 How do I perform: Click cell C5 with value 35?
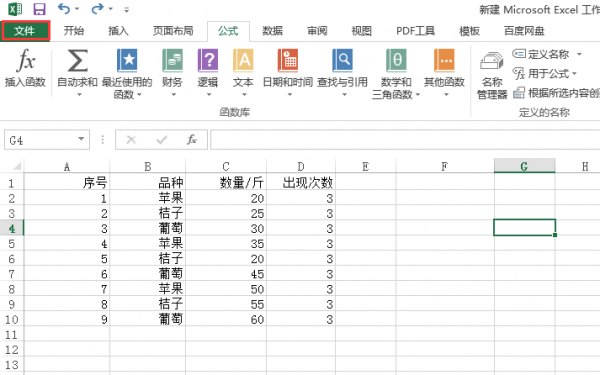(x=226, y=243)
